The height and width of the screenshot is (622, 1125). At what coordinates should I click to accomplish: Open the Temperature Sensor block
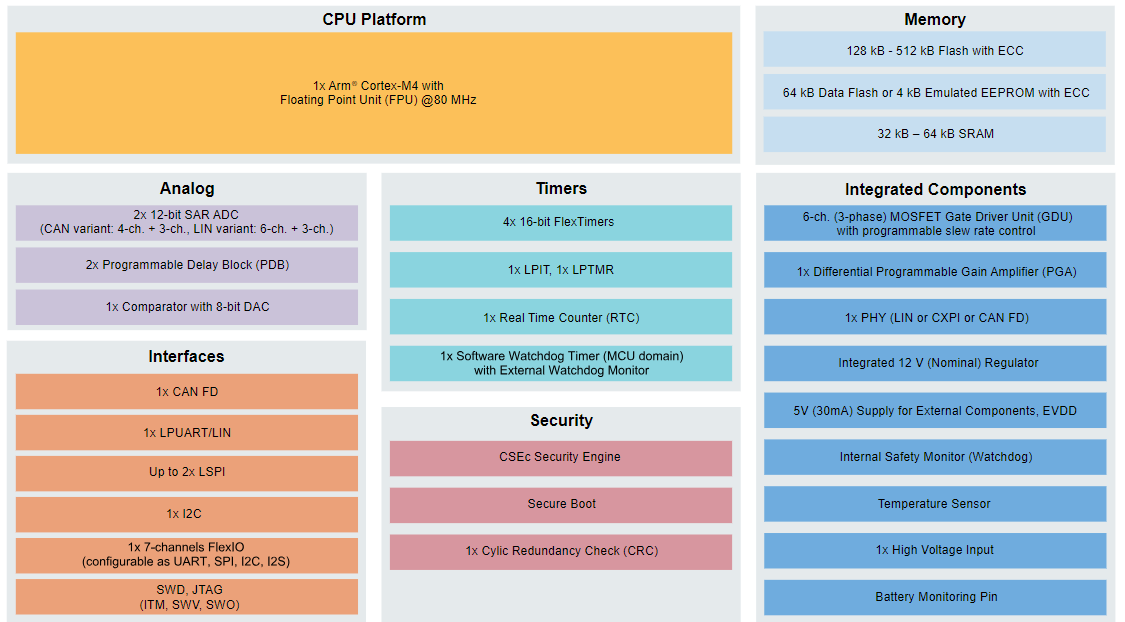coord(934,503)
